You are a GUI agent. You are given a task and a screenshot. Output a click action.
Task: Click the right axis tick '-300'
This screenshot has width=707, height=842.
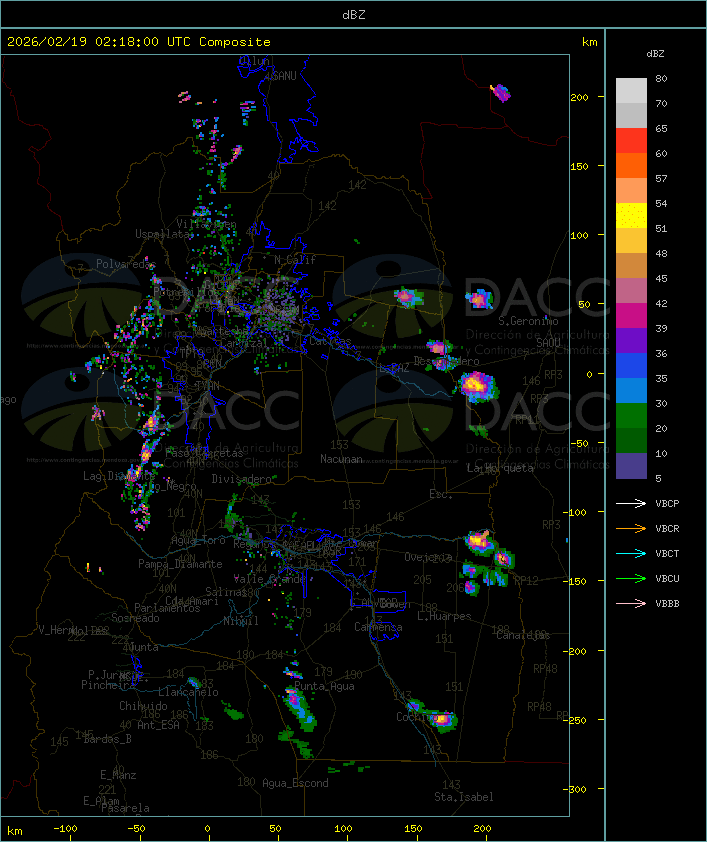[x=574, y=789]
